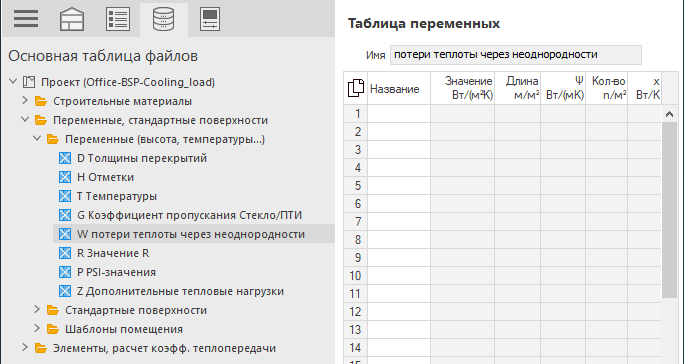
Task: Select row header number 5
Action: click(356, 185)
